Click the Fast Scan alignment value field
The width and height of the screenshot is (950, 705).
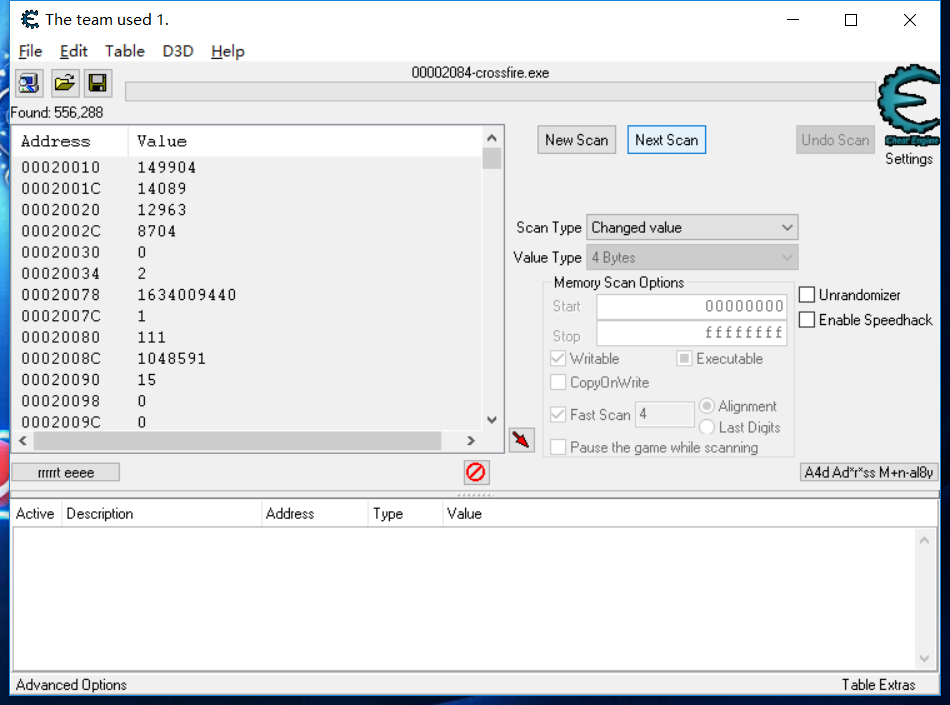tap(665, 415)
